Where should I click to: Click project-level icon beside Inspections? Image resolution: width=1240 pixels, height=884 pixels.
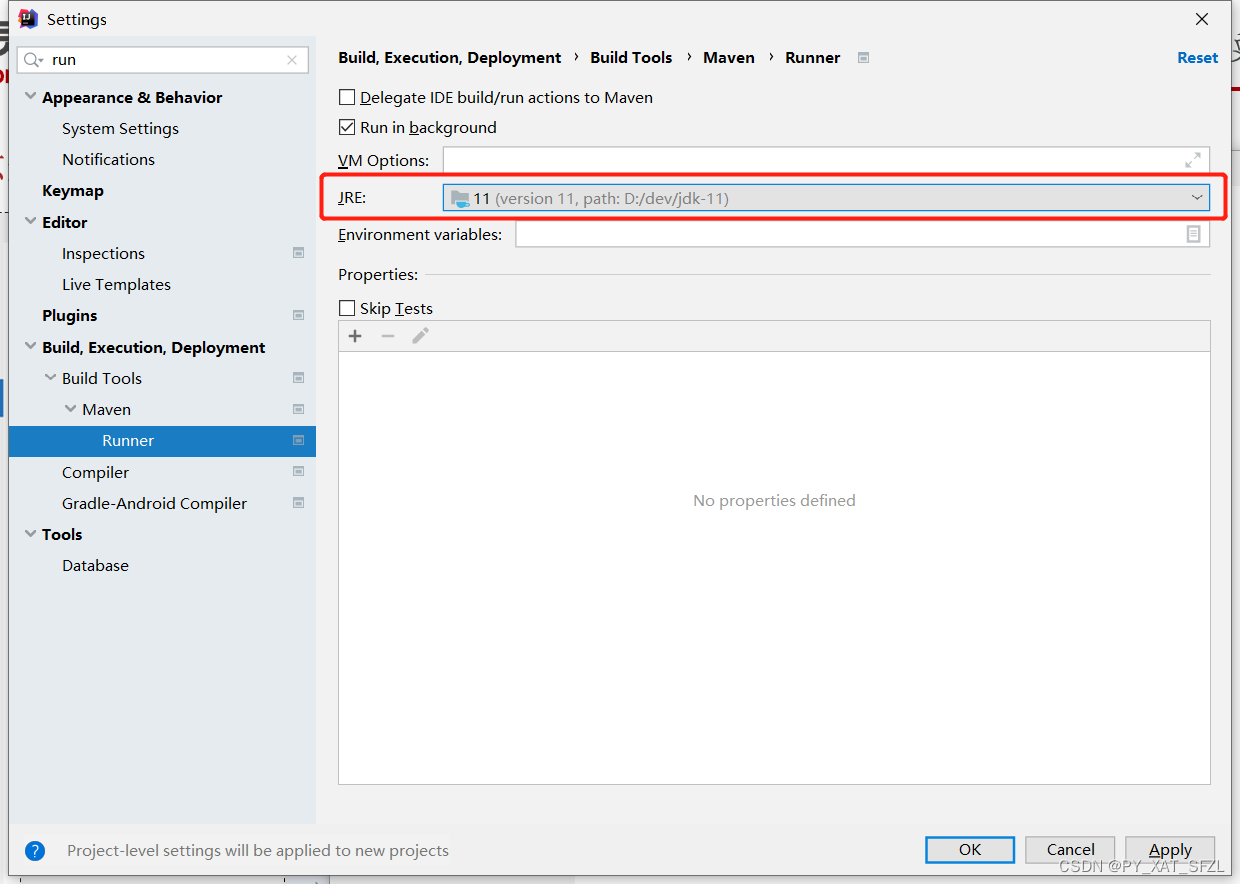point(298,253)
